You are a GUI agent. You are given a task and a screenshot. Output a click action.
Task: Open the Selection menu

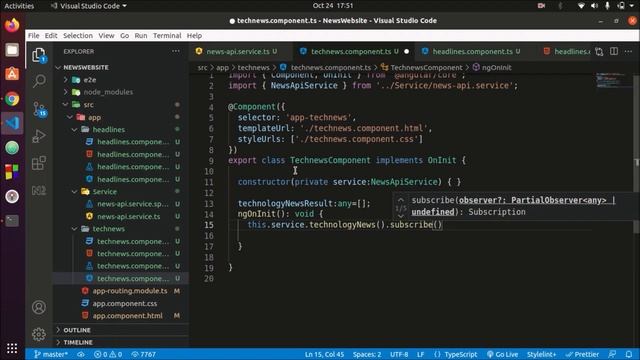(x=78, y=36)
